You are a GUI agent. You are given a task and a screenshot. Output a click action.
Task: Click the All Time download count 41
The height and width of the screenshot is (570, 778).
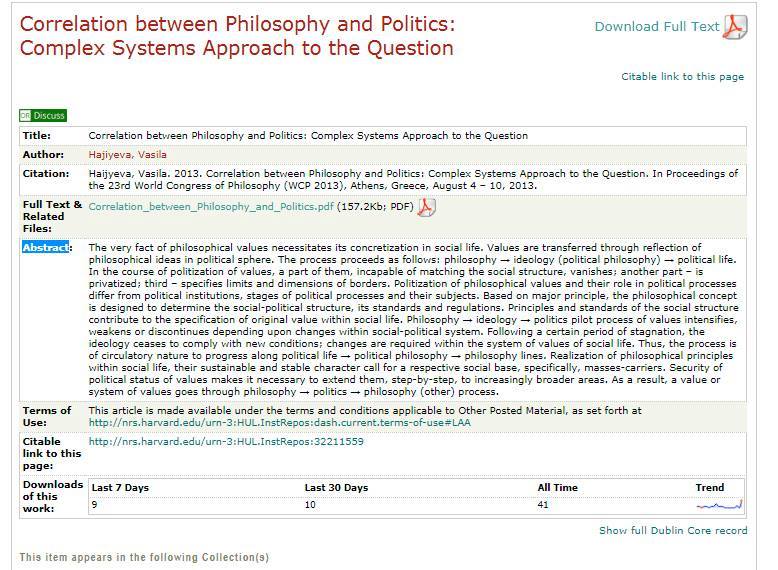coord(543,505)
